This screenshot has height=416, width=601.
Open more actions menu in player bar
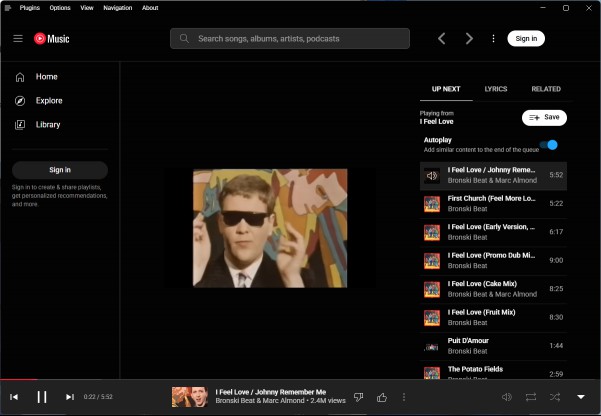point(404,397)
